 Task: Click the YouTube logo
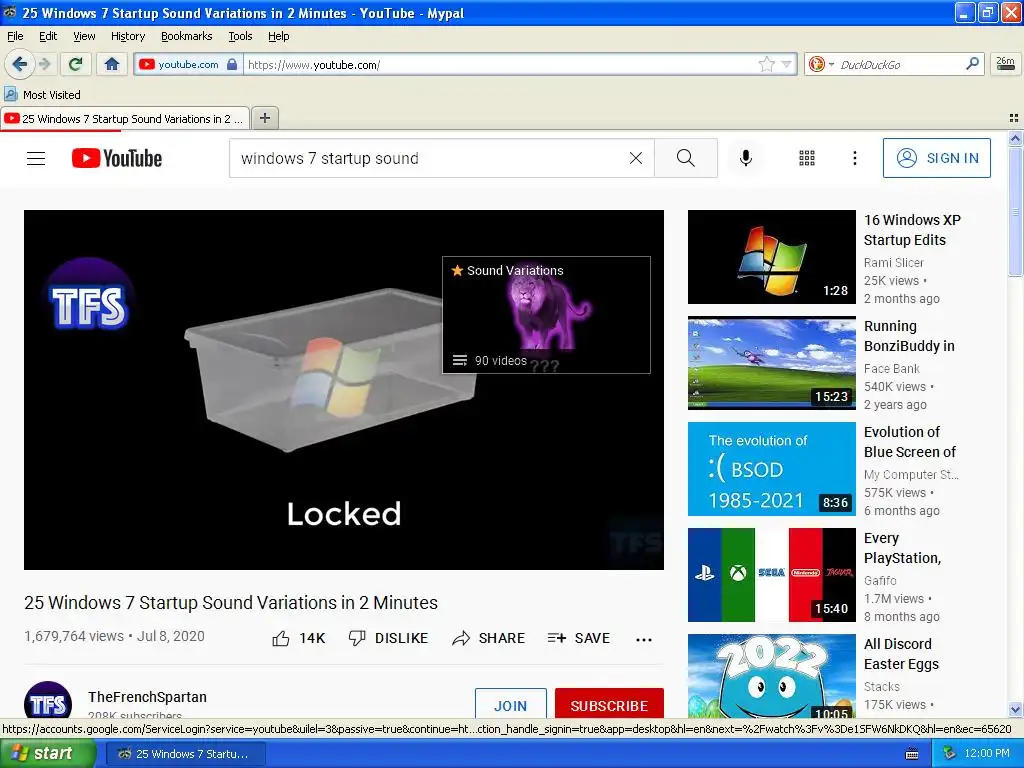(x=117, y=158)
